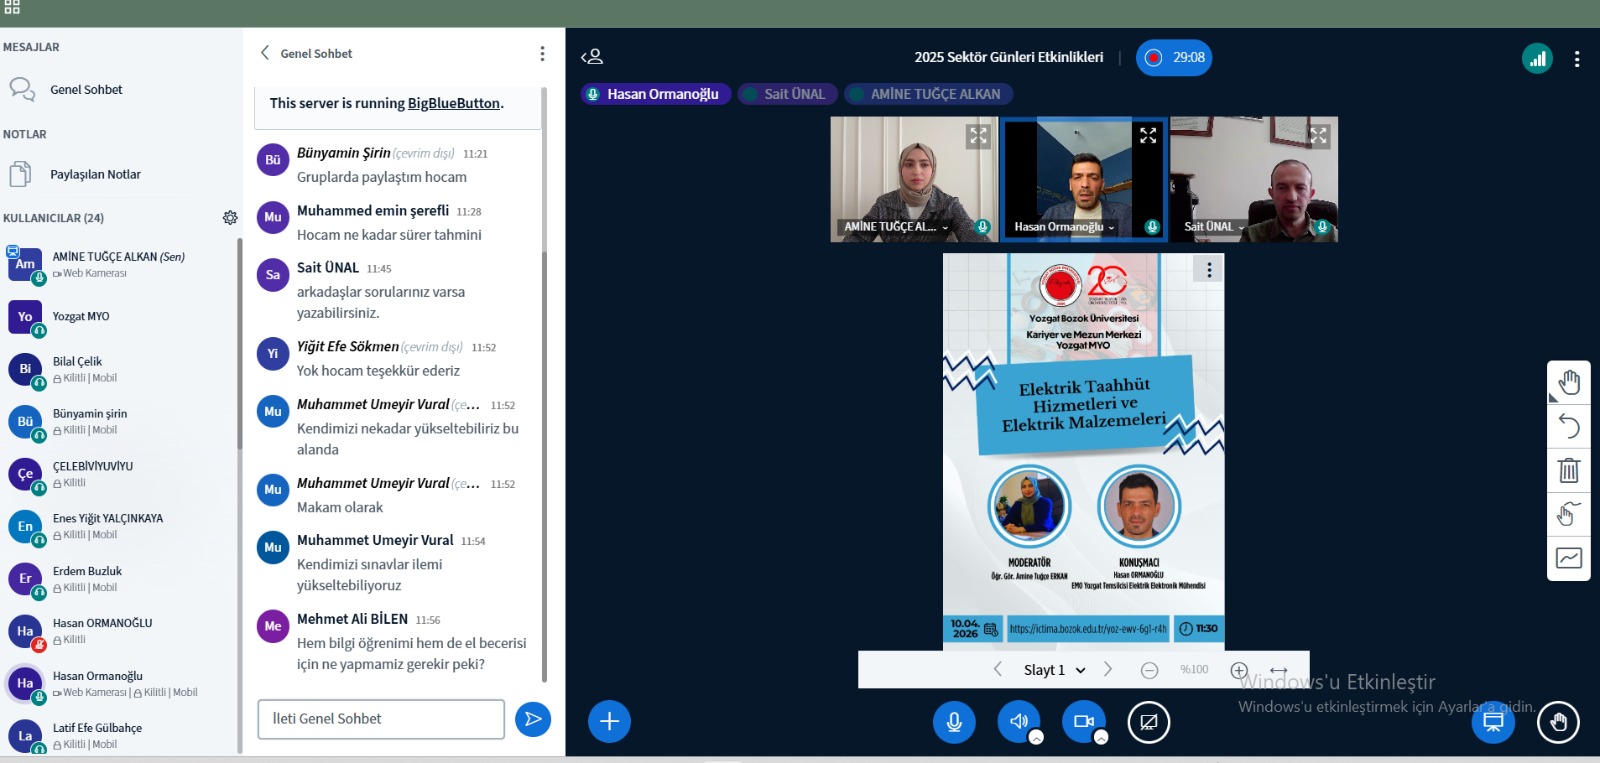The height and width of the screenshot is (763, 1600).
Task: Click the İleti Genel Sohbet message field
Action: coord(380,719)
